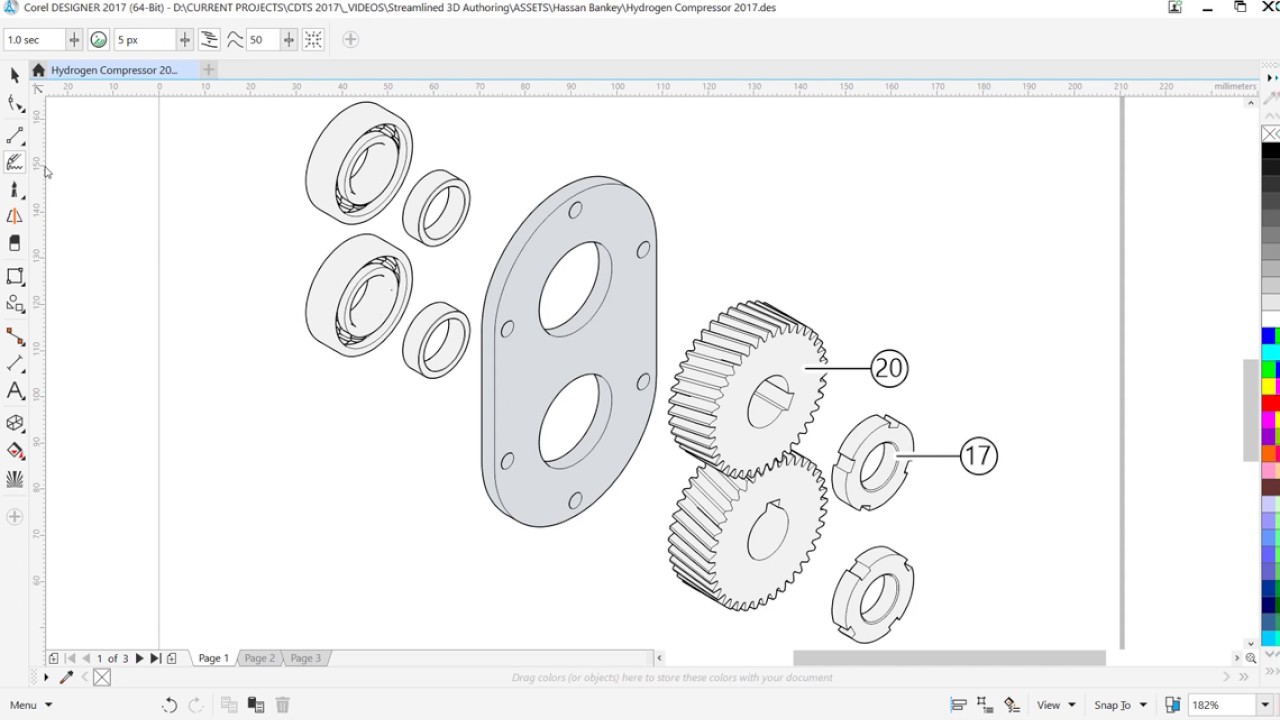Add a page before the first page

point(53,658)
